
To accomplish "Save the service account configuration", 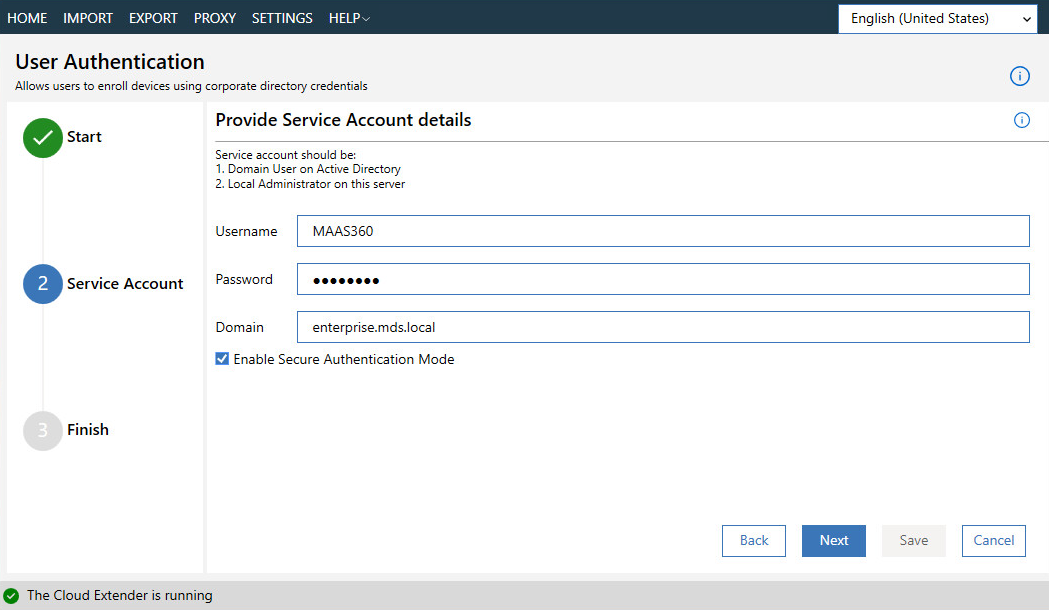I will (913, 540).
